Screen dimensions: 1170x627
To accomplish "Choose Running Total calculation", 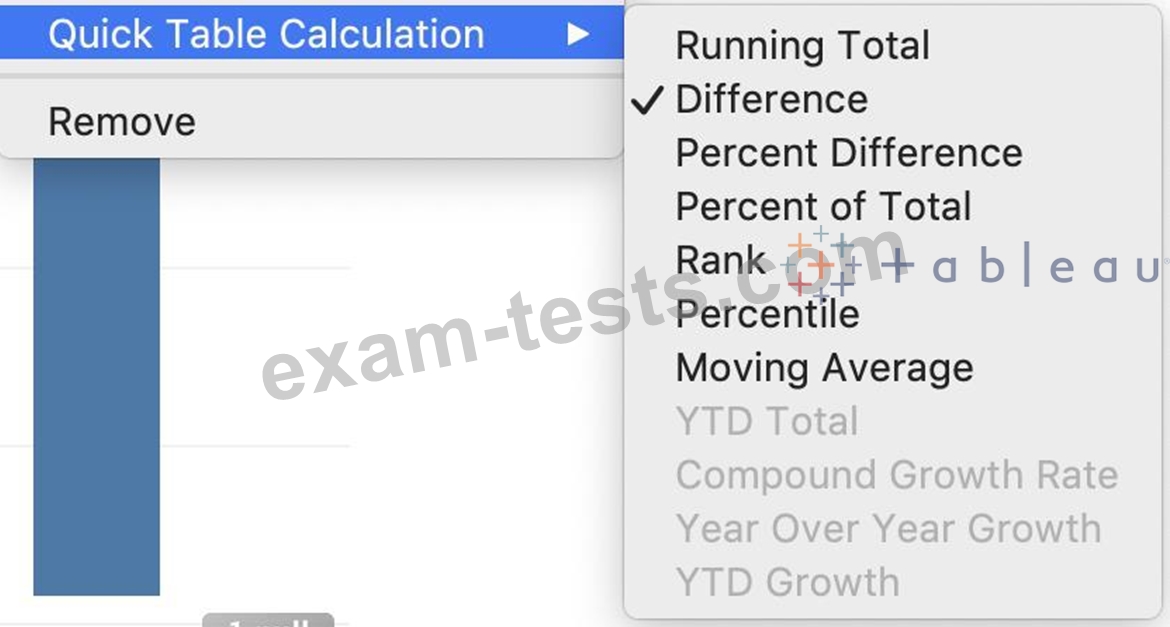I will 802,46.
